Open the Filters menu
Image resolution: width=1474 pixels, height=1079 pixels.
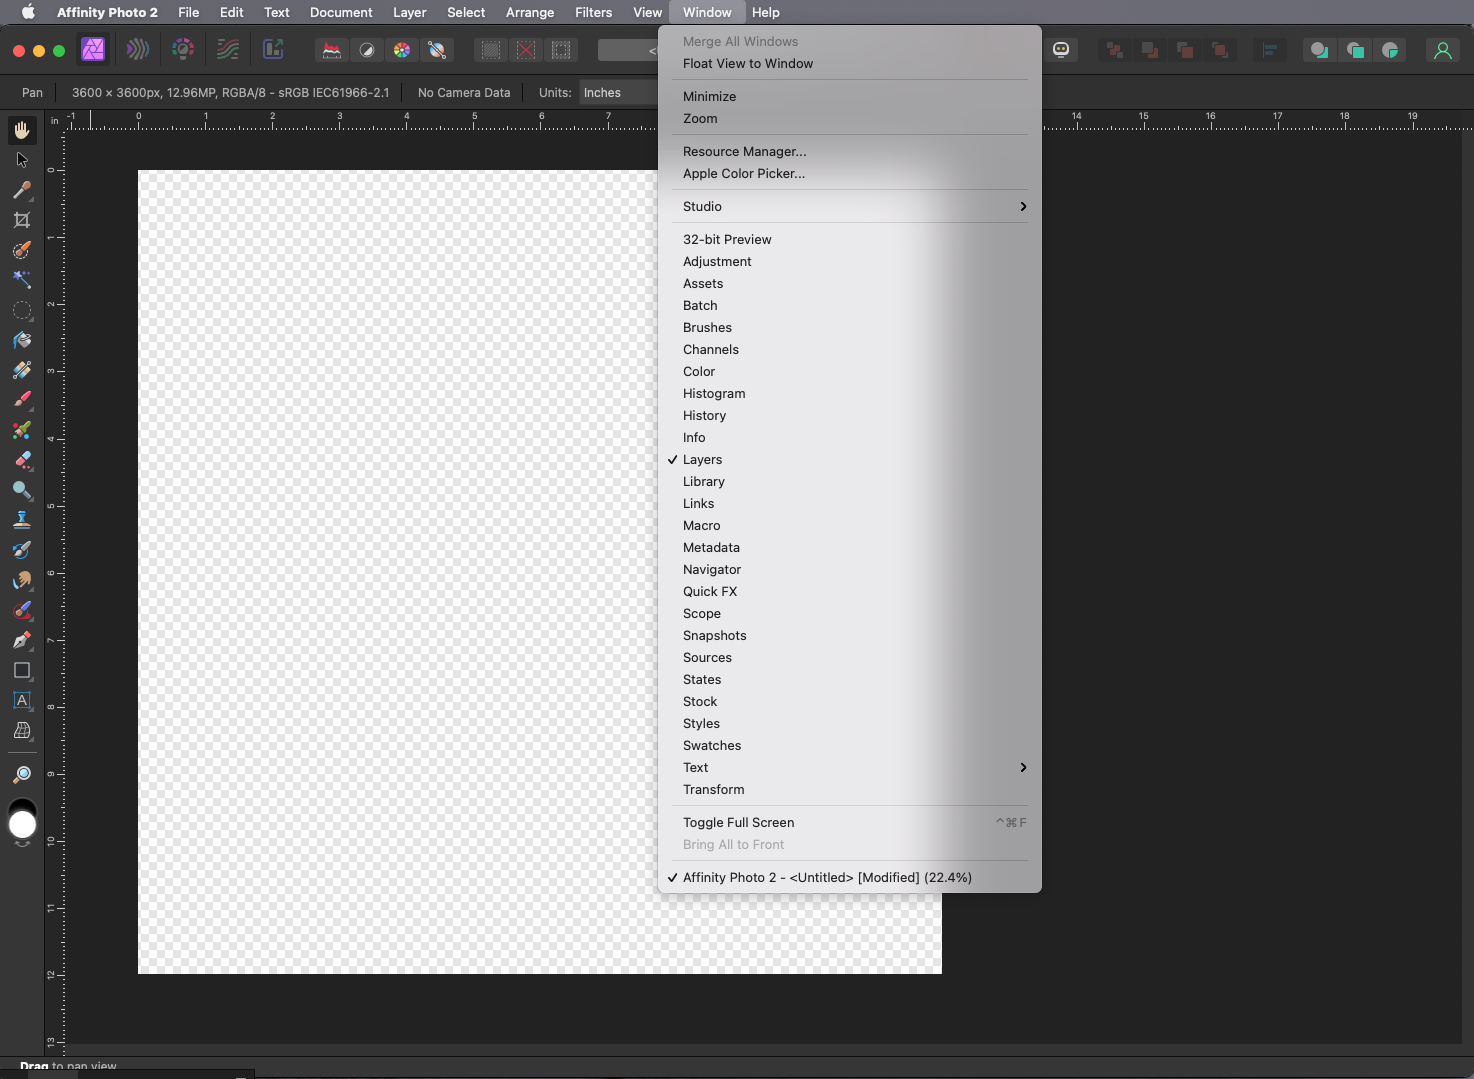click(x=593, y=12)
